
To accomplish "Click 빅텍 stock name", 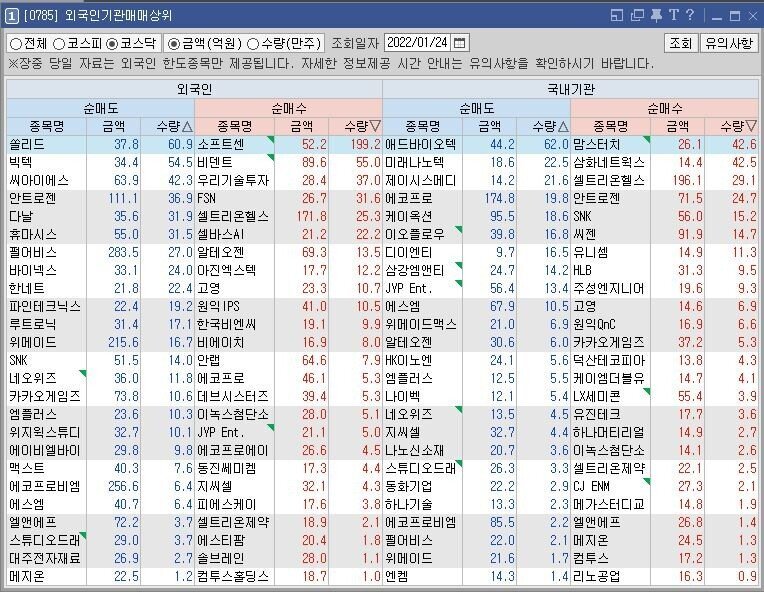I will tap(21, 163).
